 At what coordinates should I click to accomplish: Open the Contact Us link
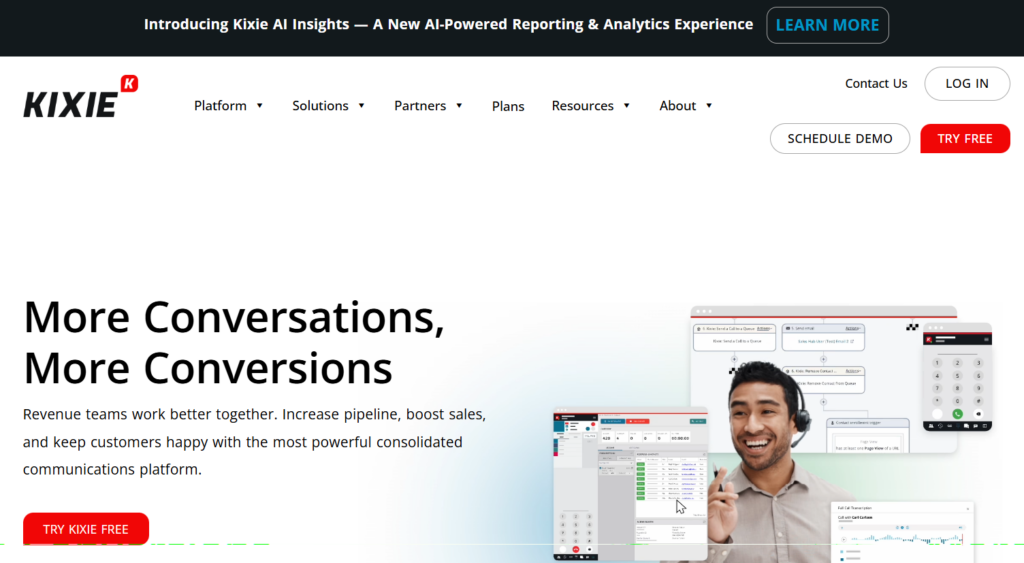click(x=876, y=84)
